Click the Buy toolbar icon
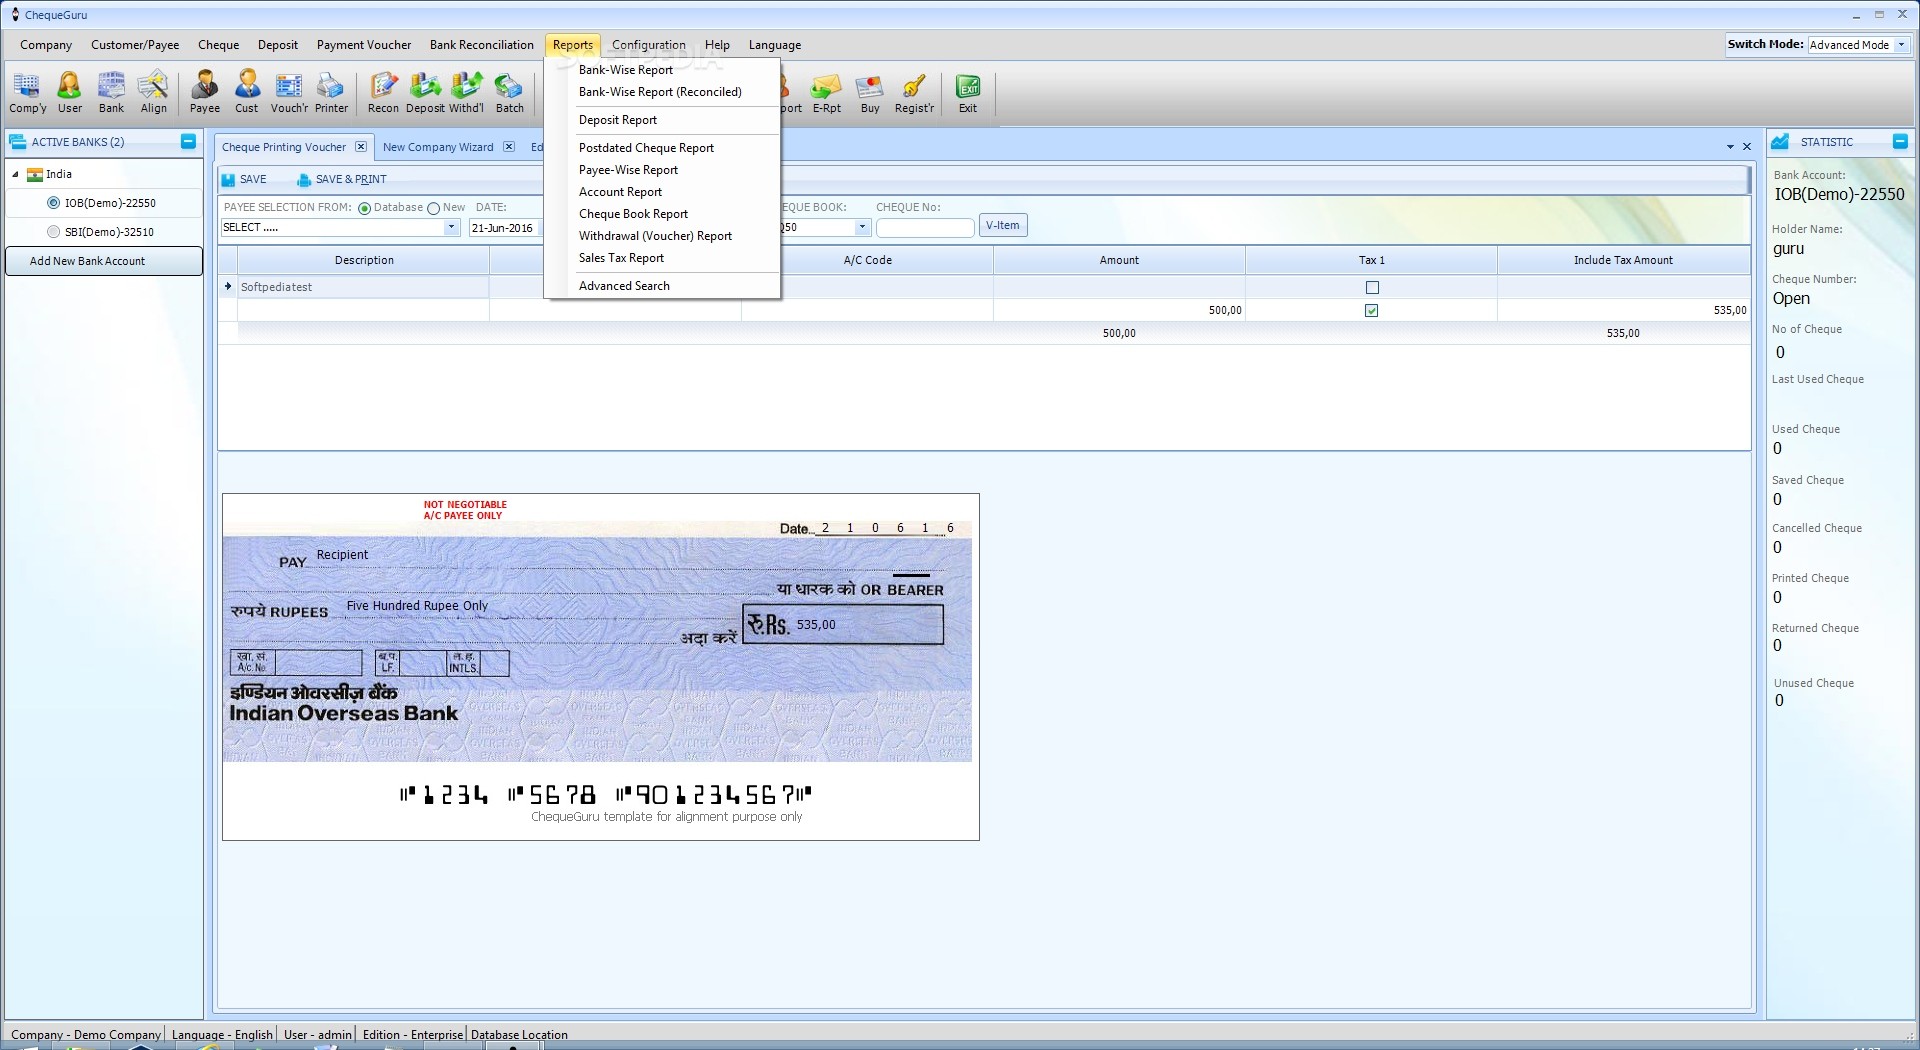The width and height of the screenshot is (1920, 1050). tap(870, 92)
